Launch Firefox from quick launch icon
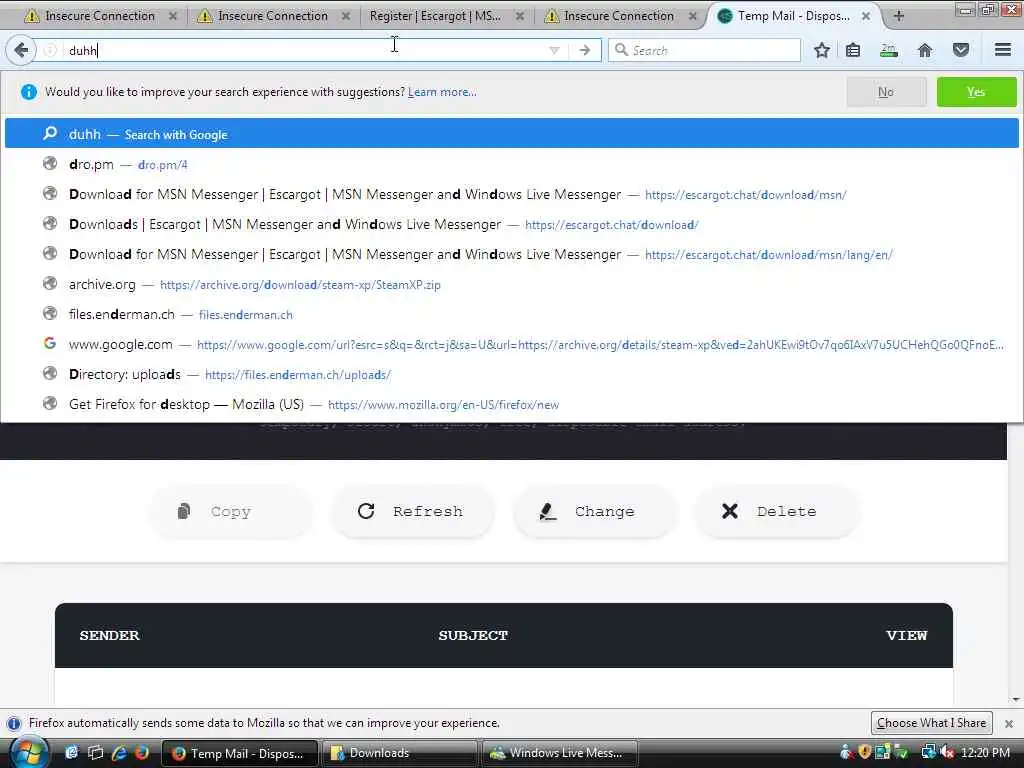 (x=142, y=753)
